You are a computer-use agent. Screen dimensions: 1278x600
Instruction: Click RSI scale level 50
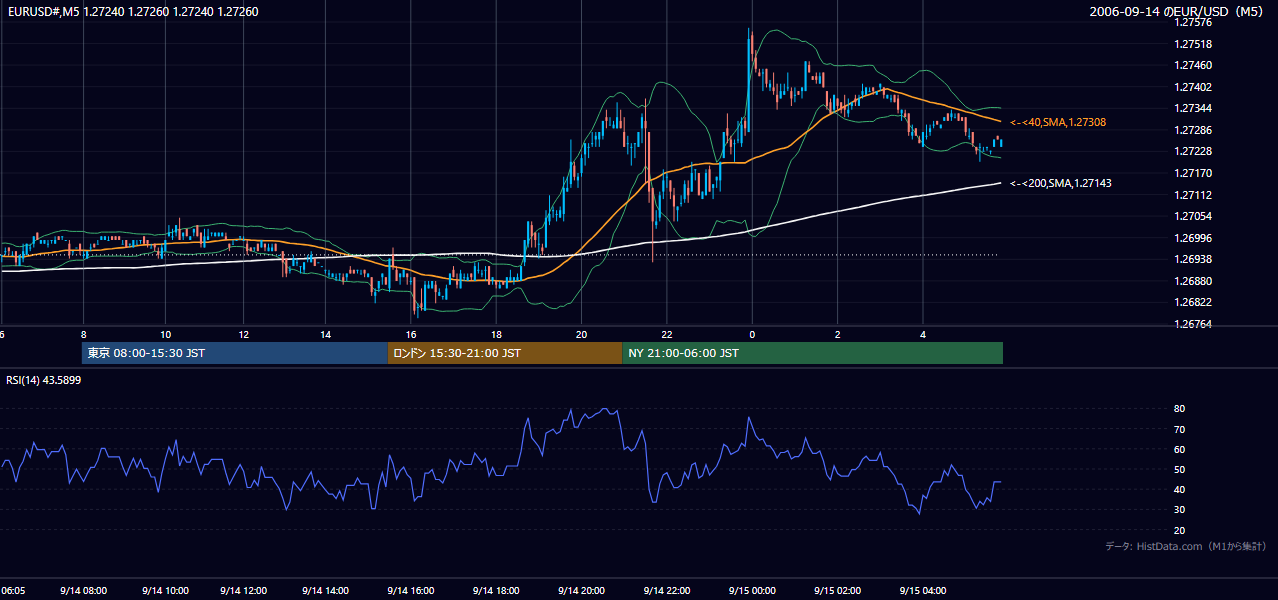tap(1179, 469)
